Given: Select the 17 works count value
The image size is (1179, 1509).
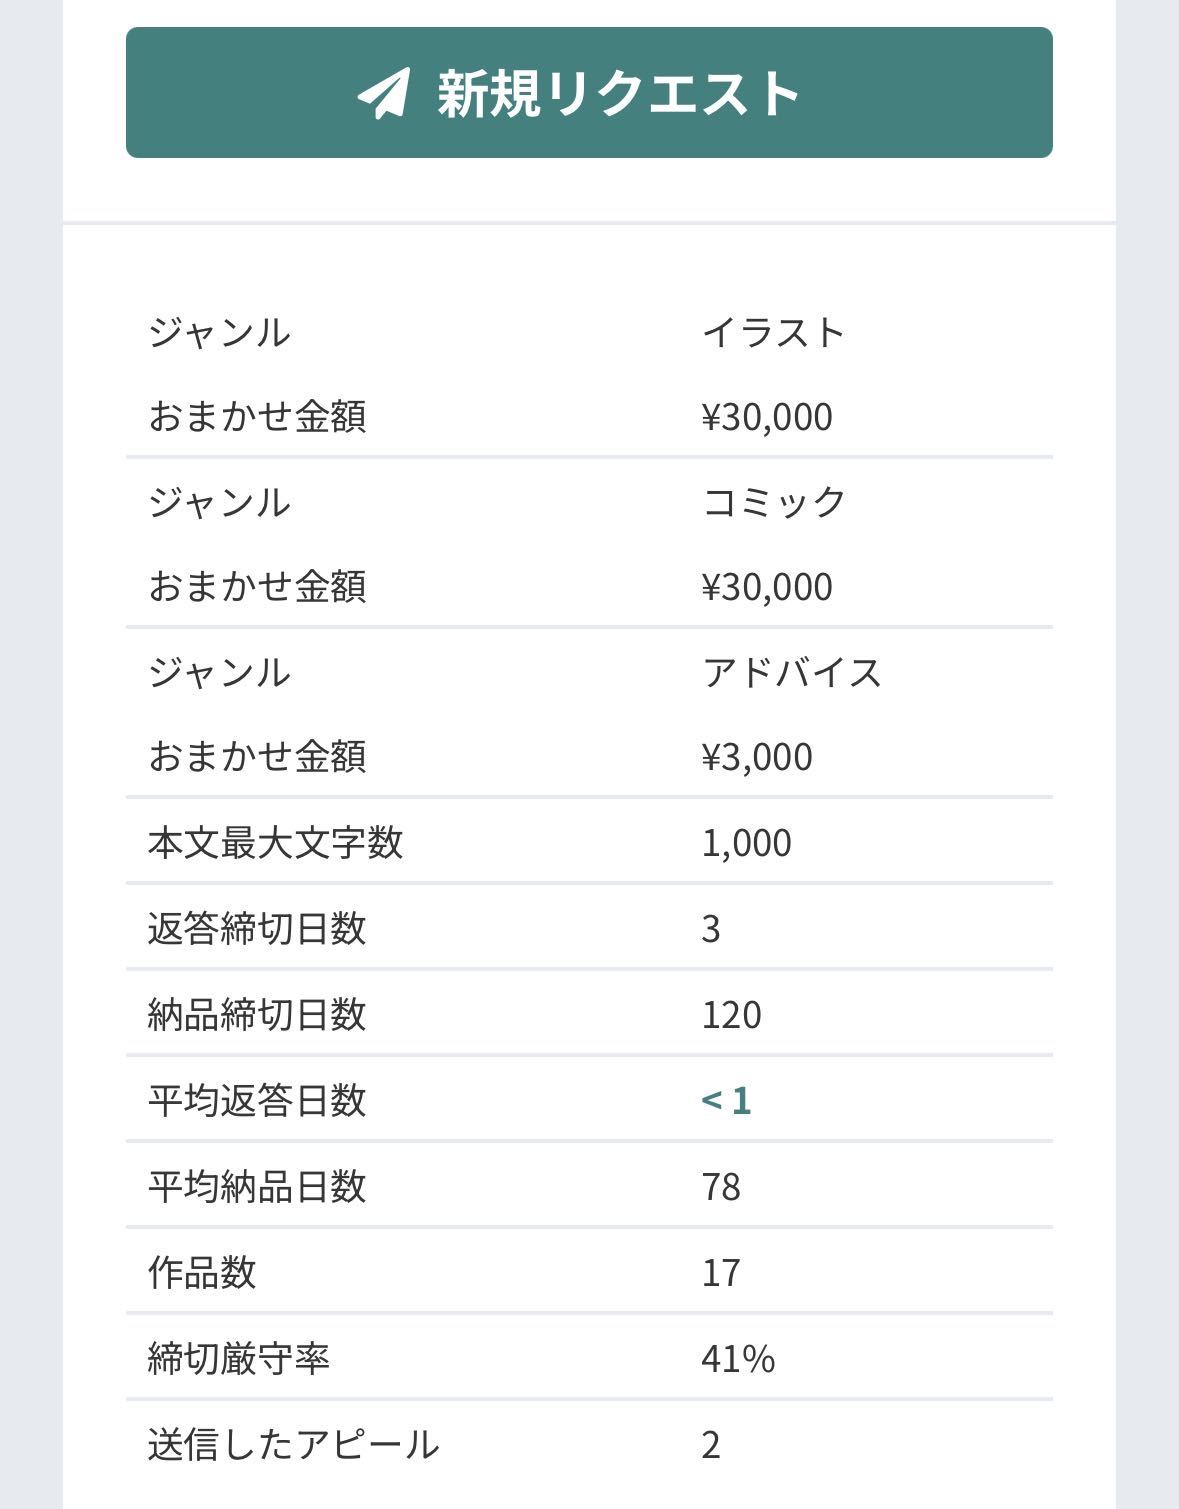Looking at the screenshot, I should point(721,1273).
